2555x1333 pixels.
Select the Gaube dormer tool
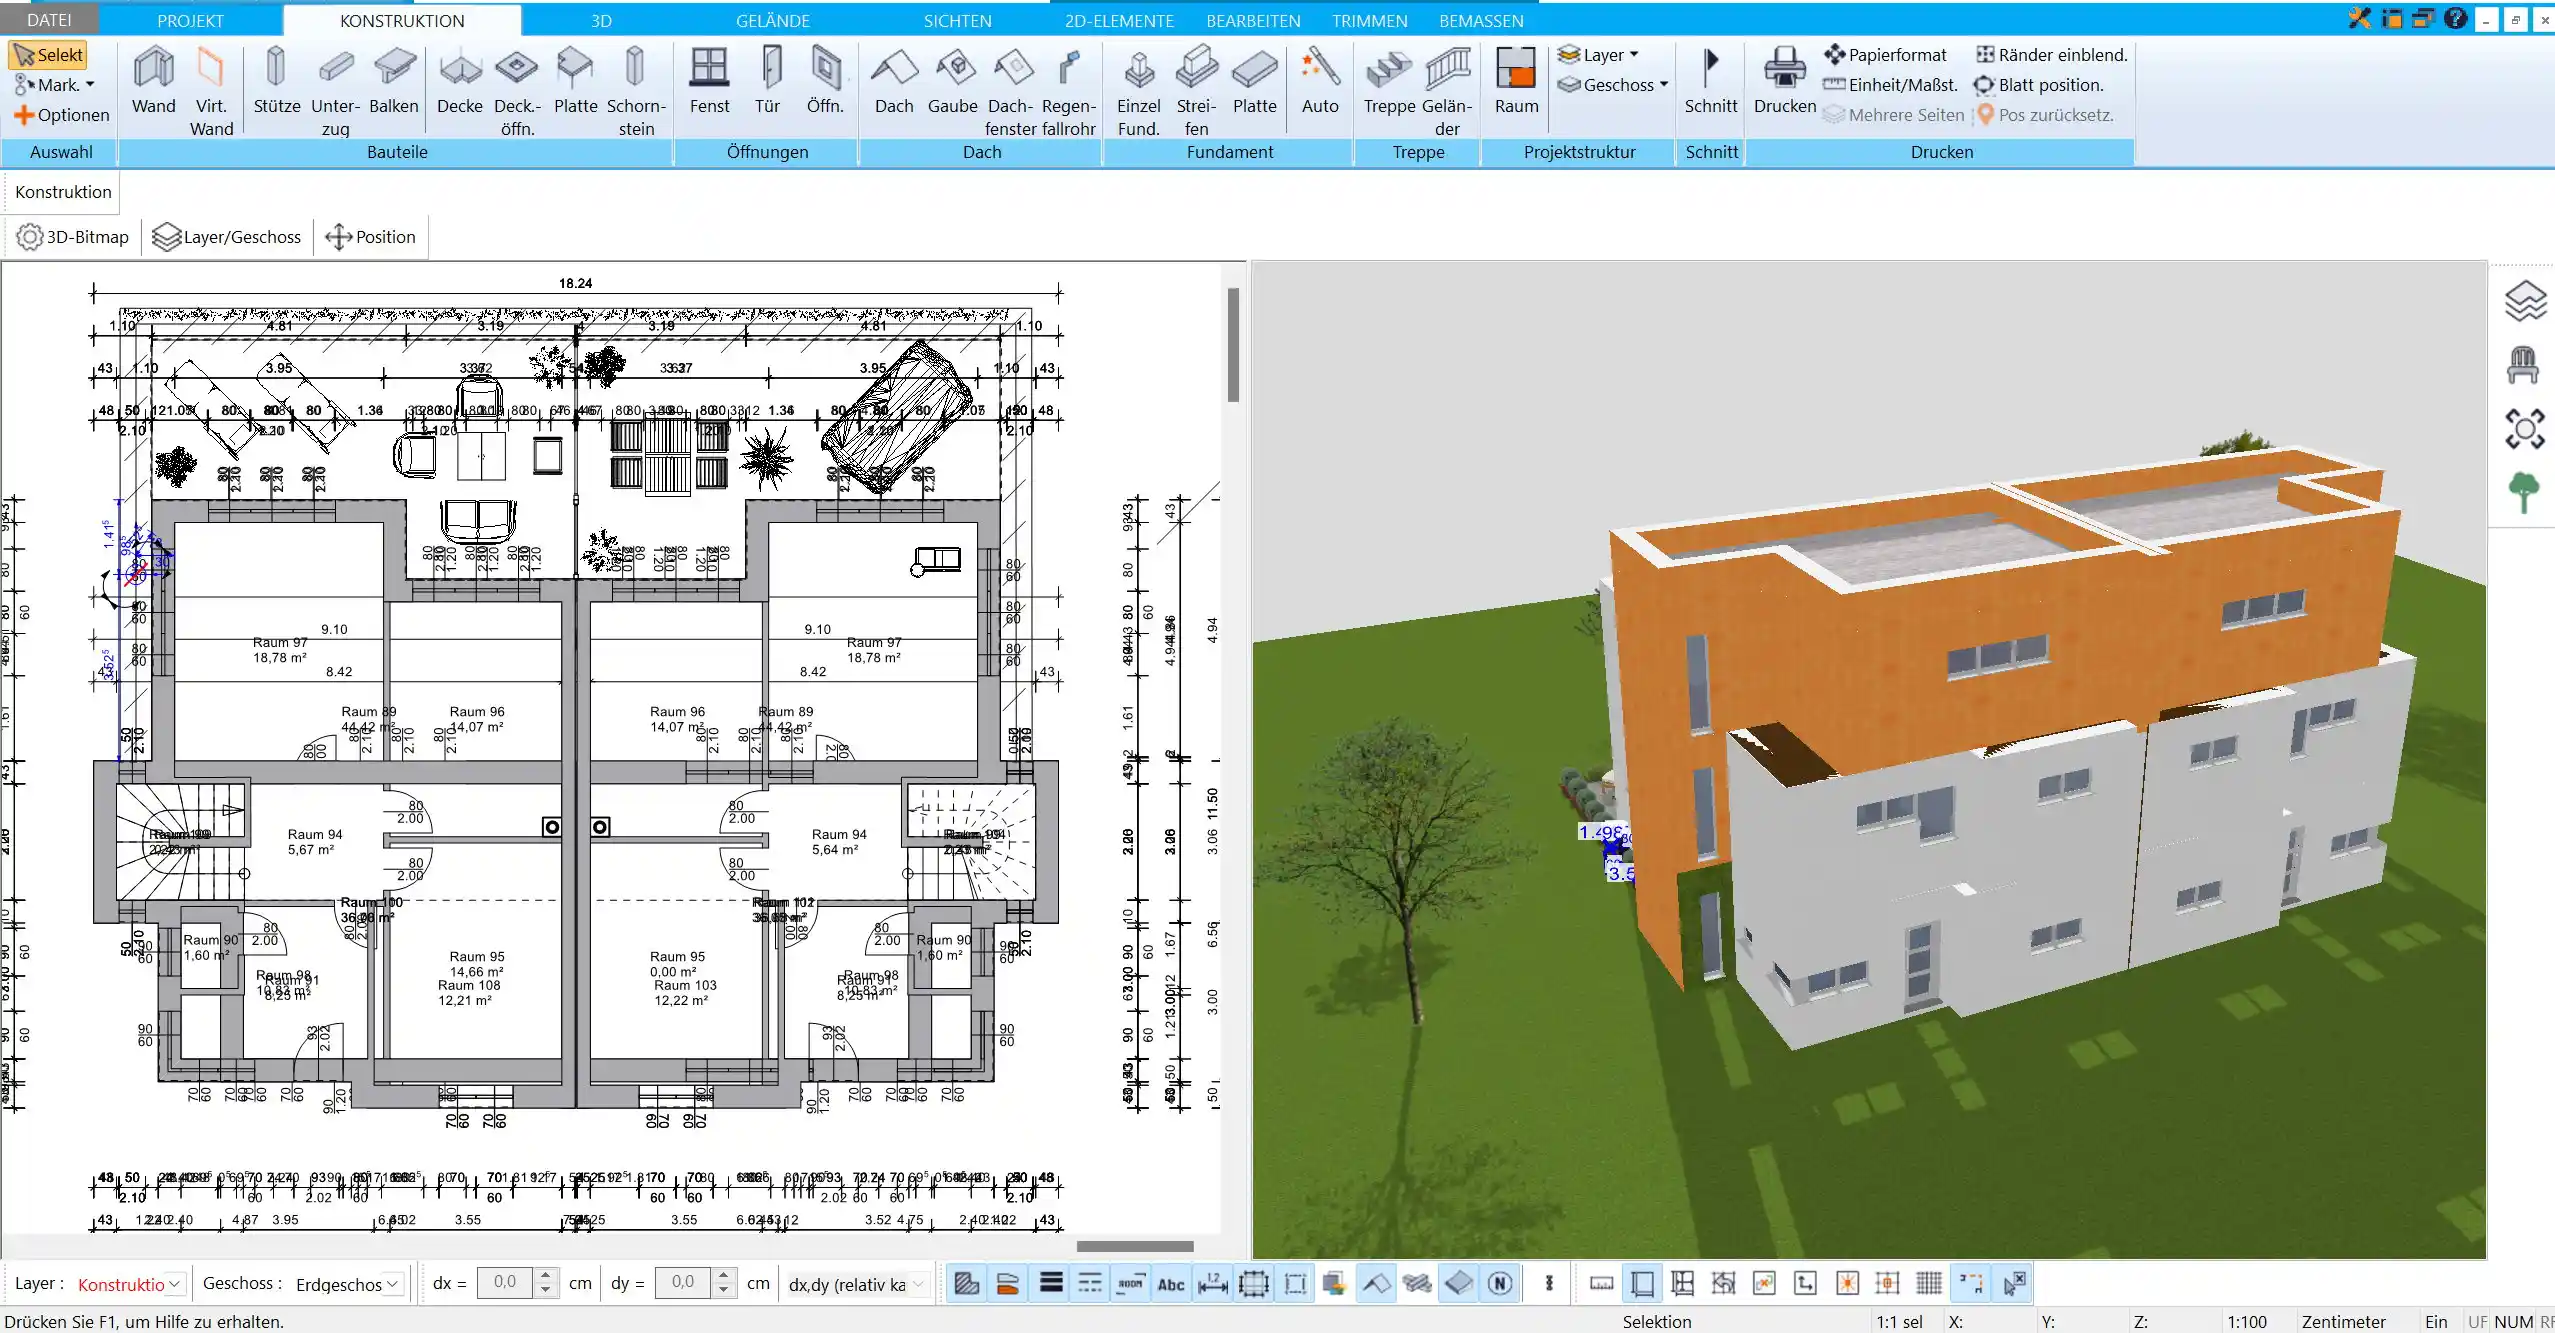click(x=952, y=81)
